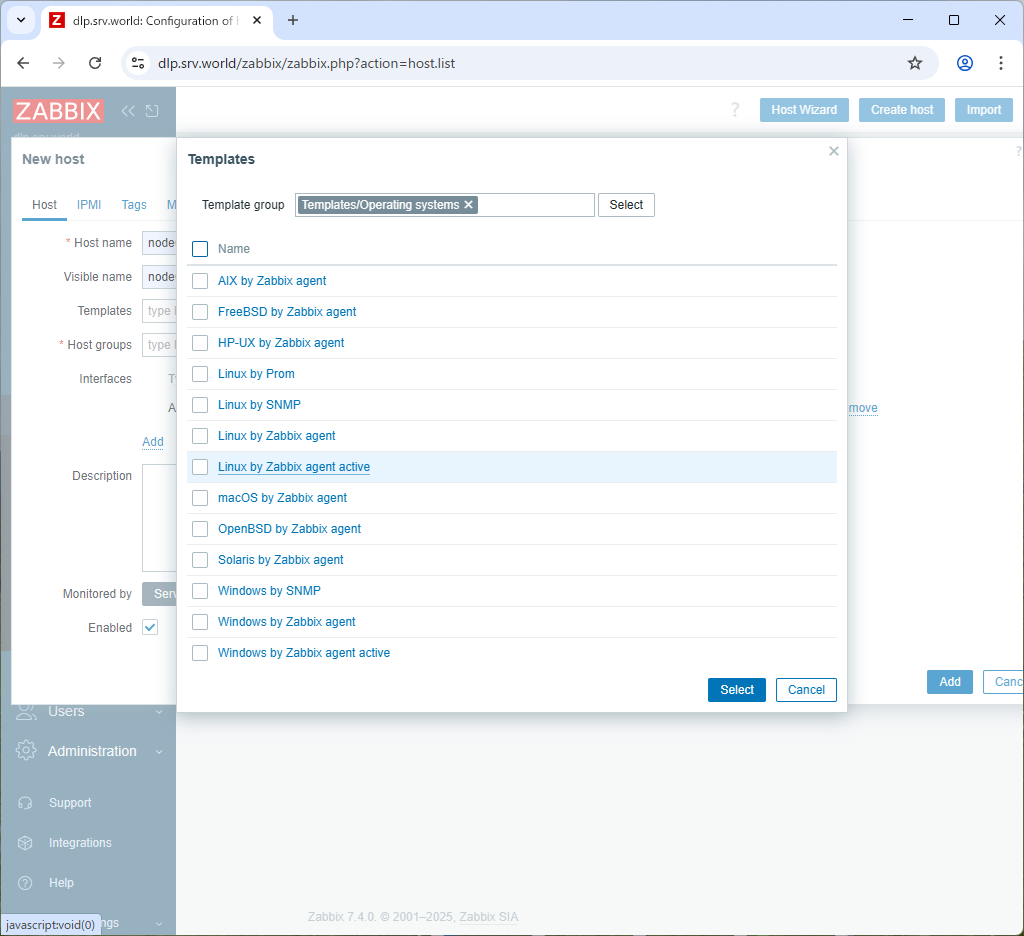Screen dimensions: 1024x936
Task: Remove the Templates/Operating systems filter tag
Action: (468, 204)
